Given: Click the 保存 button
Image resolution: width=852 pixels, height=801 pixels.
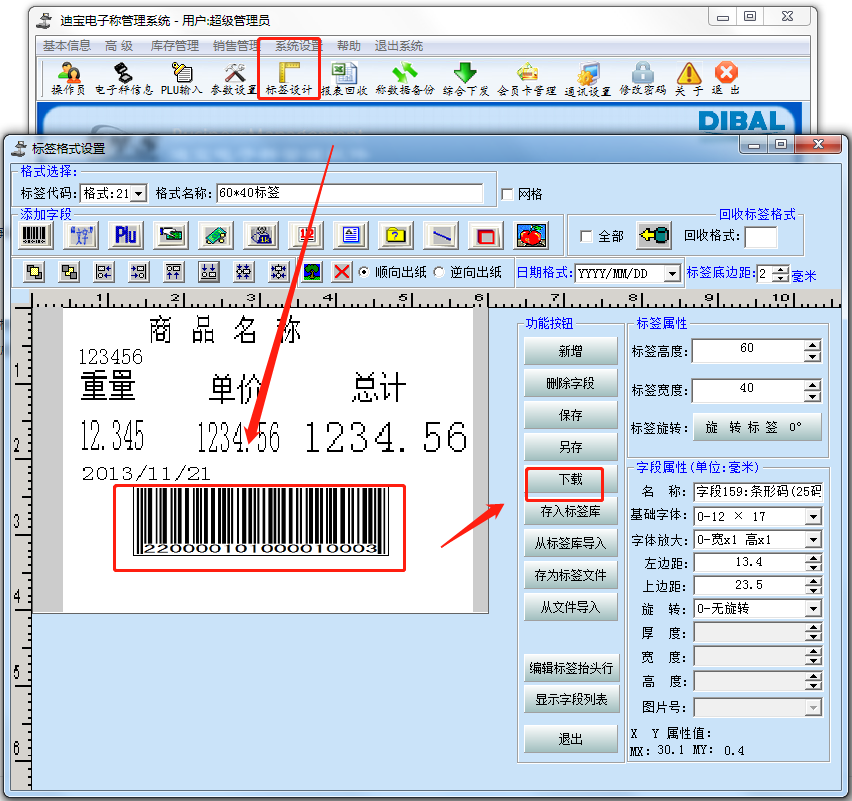Looking at the screenshot, I should (571, 415).
